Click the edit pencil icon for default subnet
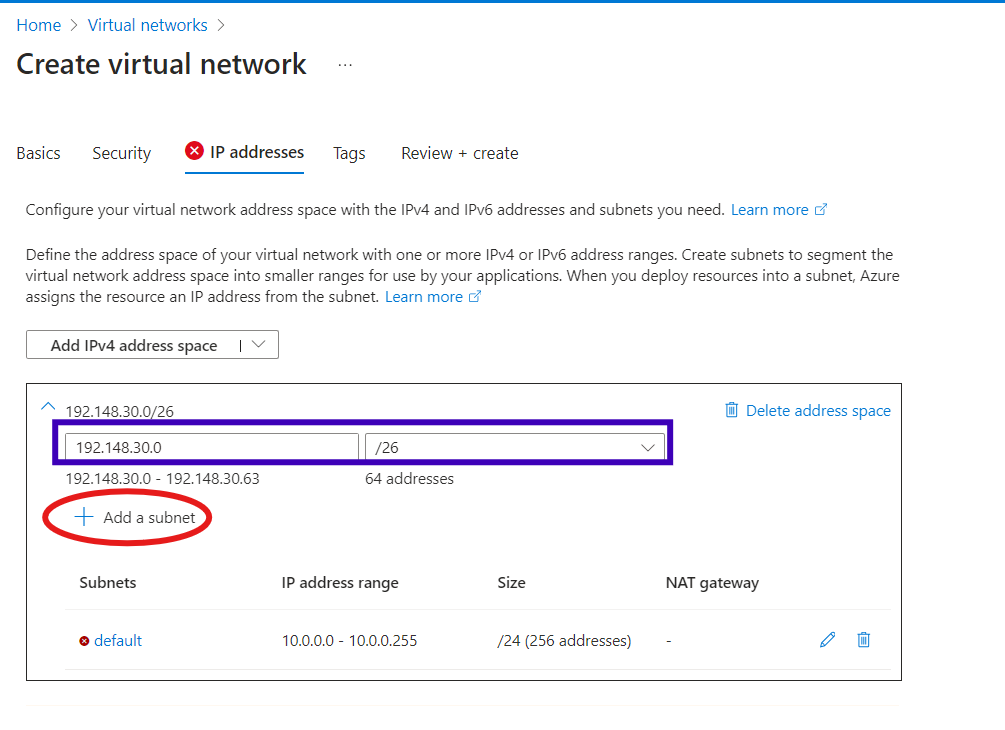 [827, 640]
